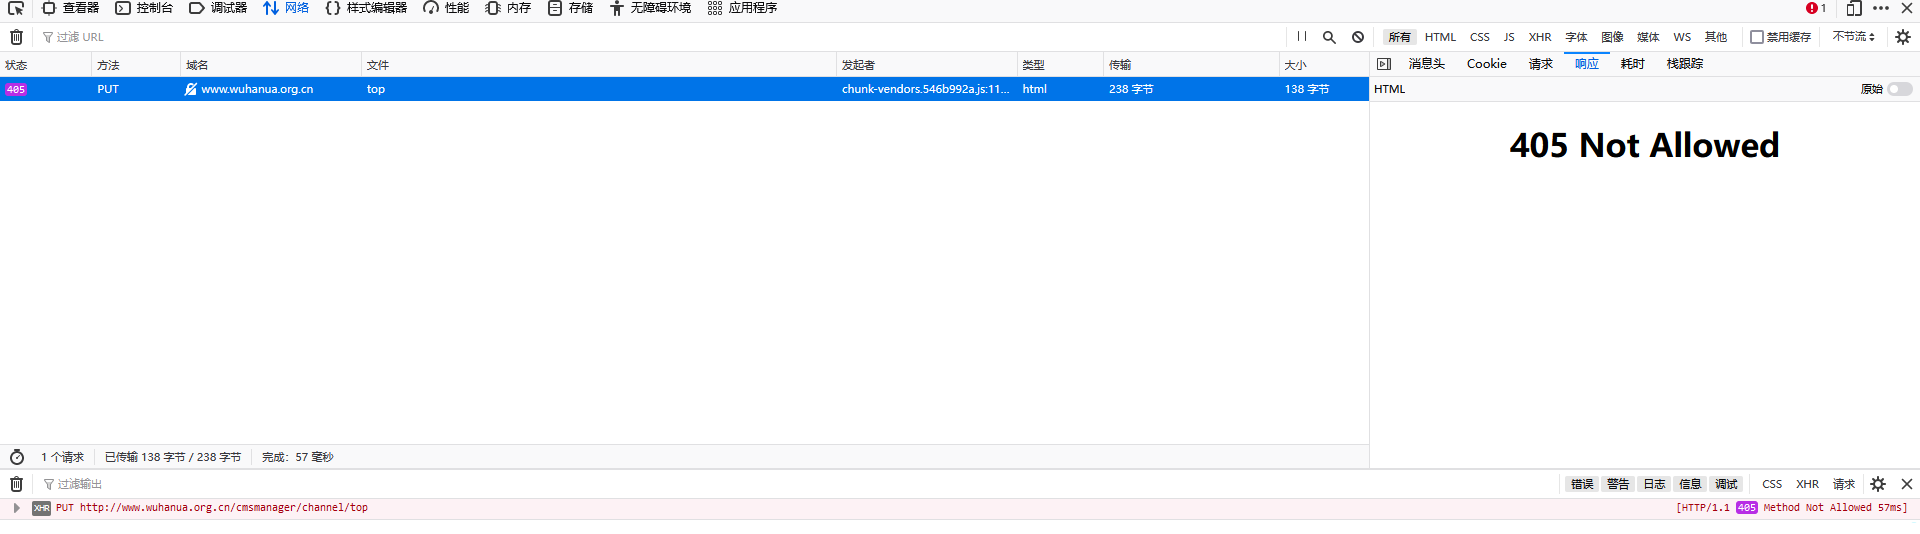
Task: Close the developer tools panel
Action: click(1907, 8)
